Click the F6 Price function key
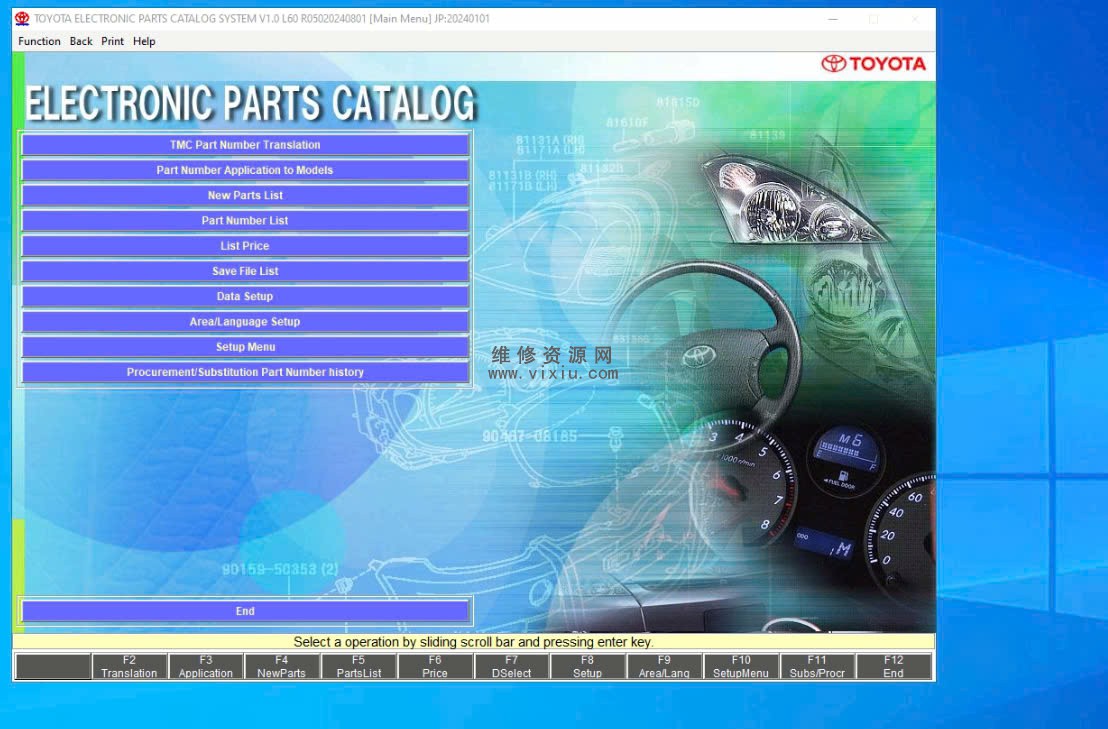 click(435, 667)
